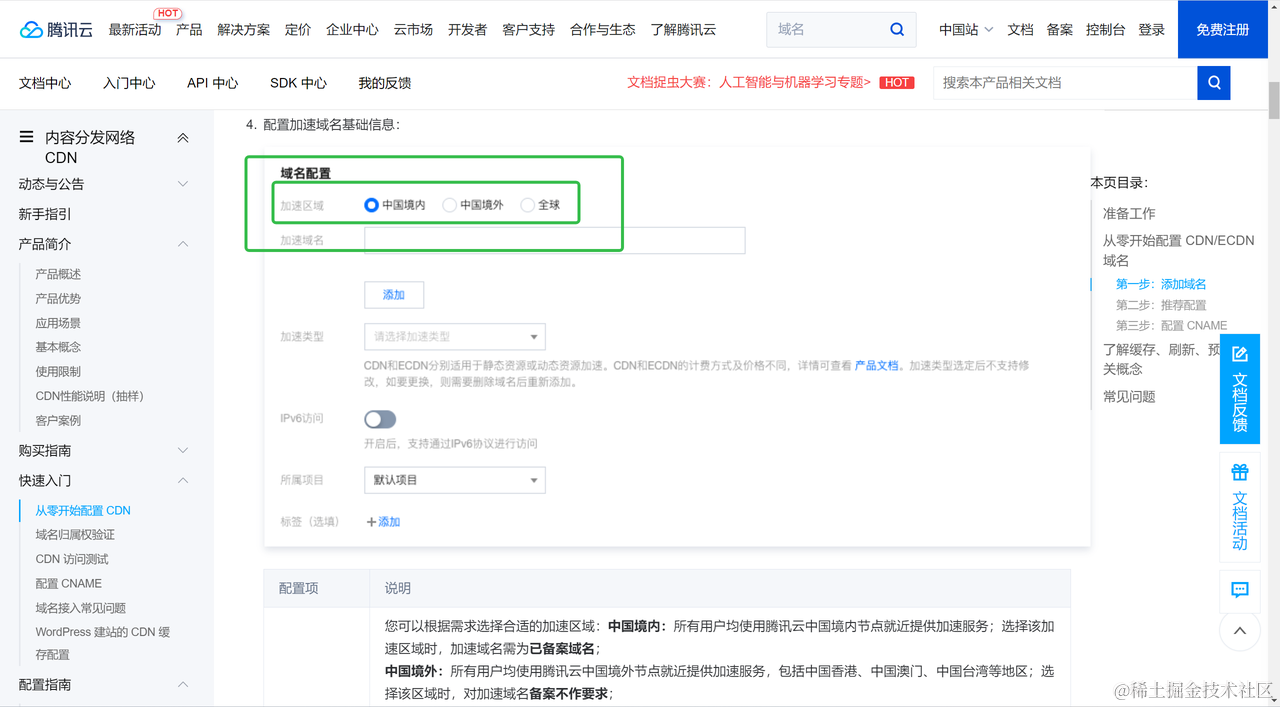Toggle the IPv6访问 switch
The width and height of the screenshot is (1280, 707).
380,419
